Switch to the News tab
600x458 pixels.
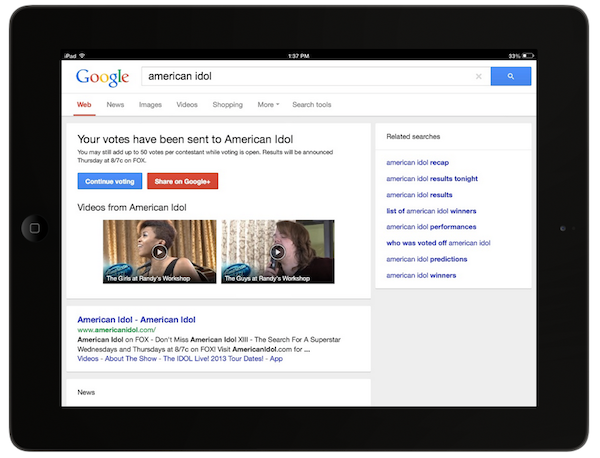(x=115, y=104)
